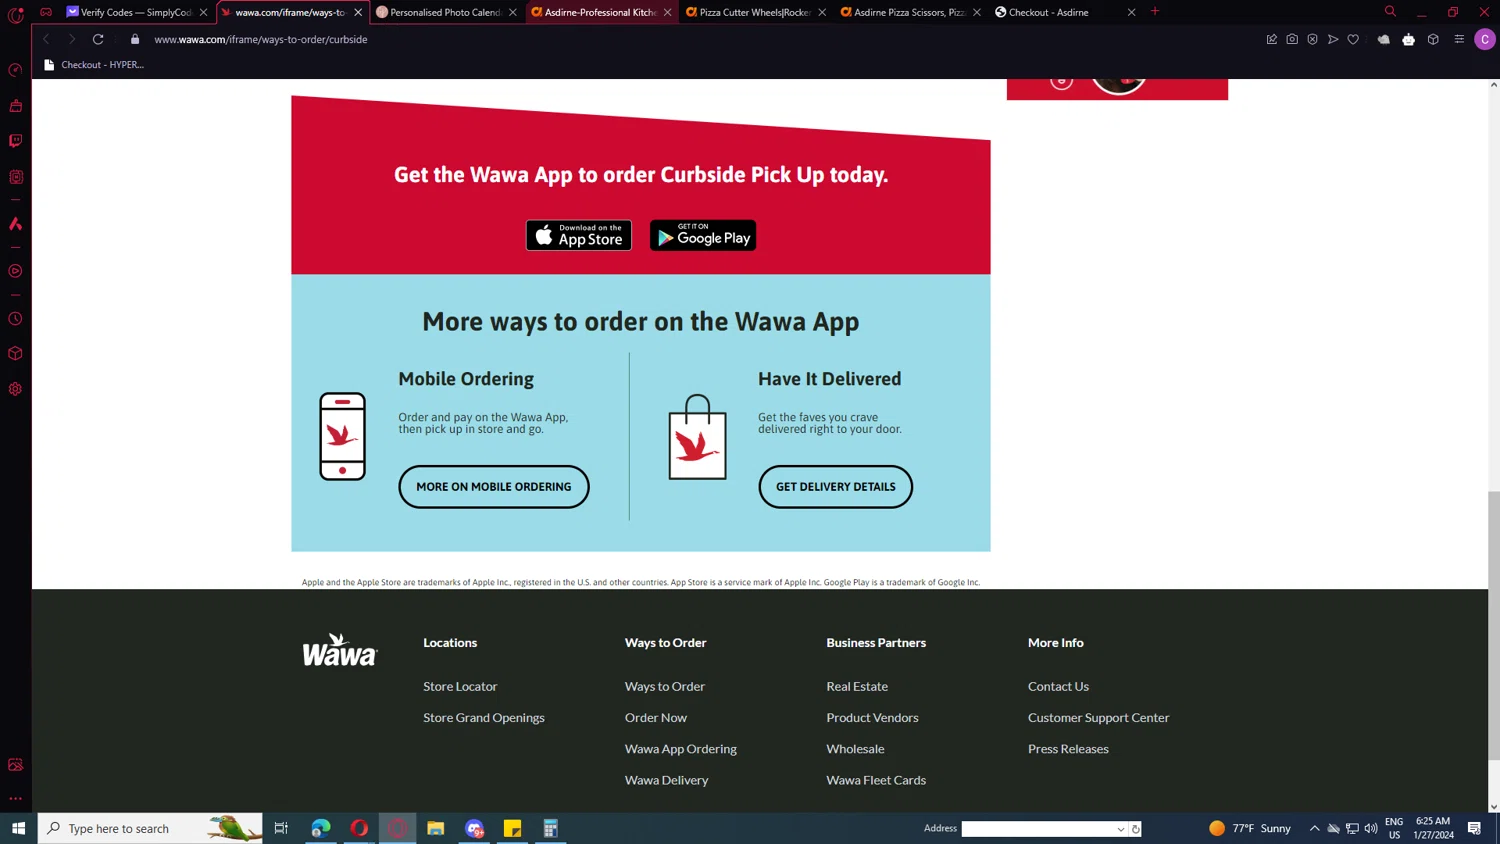Click the address bar URL field
The width and height of the screenshot is (1500, 844).
[x=700, y=39]
